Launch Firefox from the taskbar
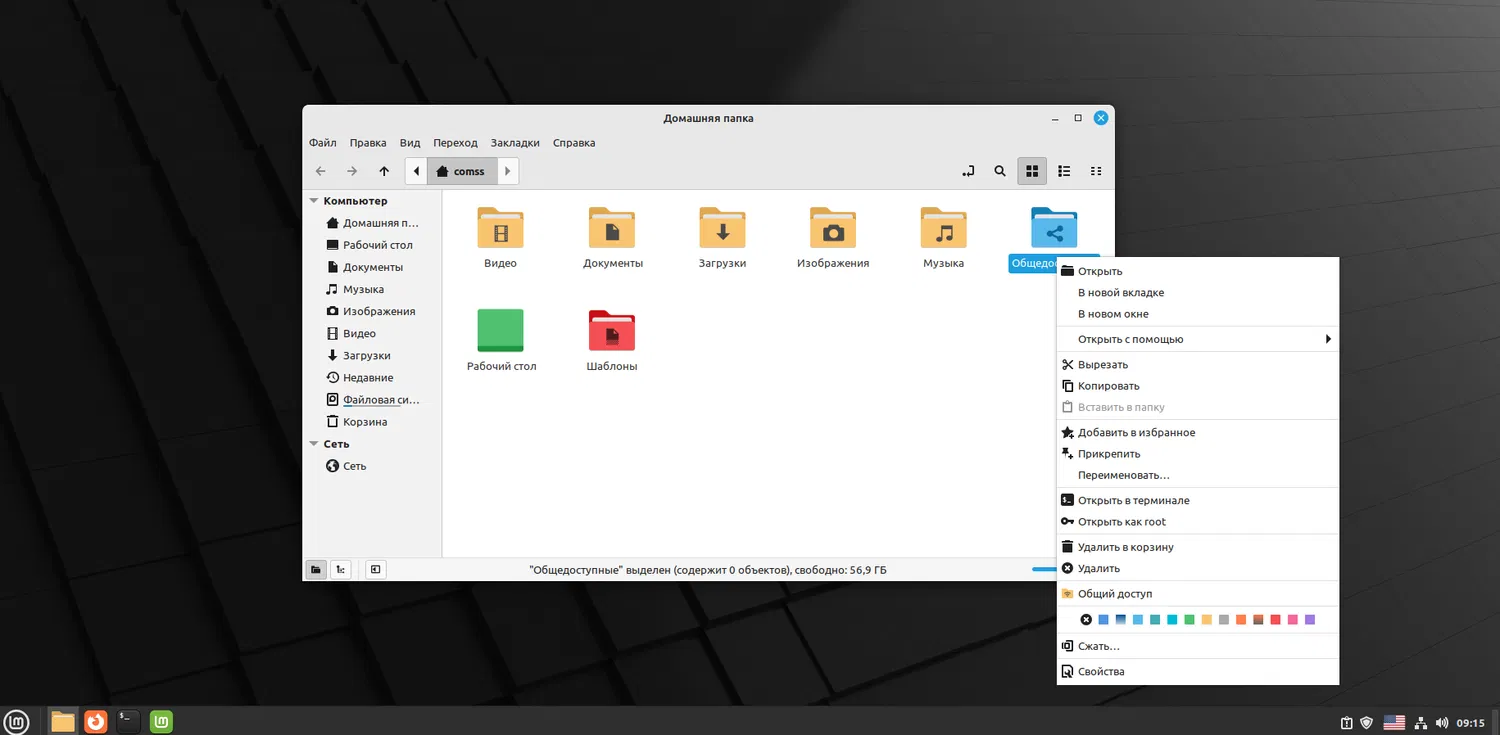Screen dimensions: 1500x735 point(96,720)
